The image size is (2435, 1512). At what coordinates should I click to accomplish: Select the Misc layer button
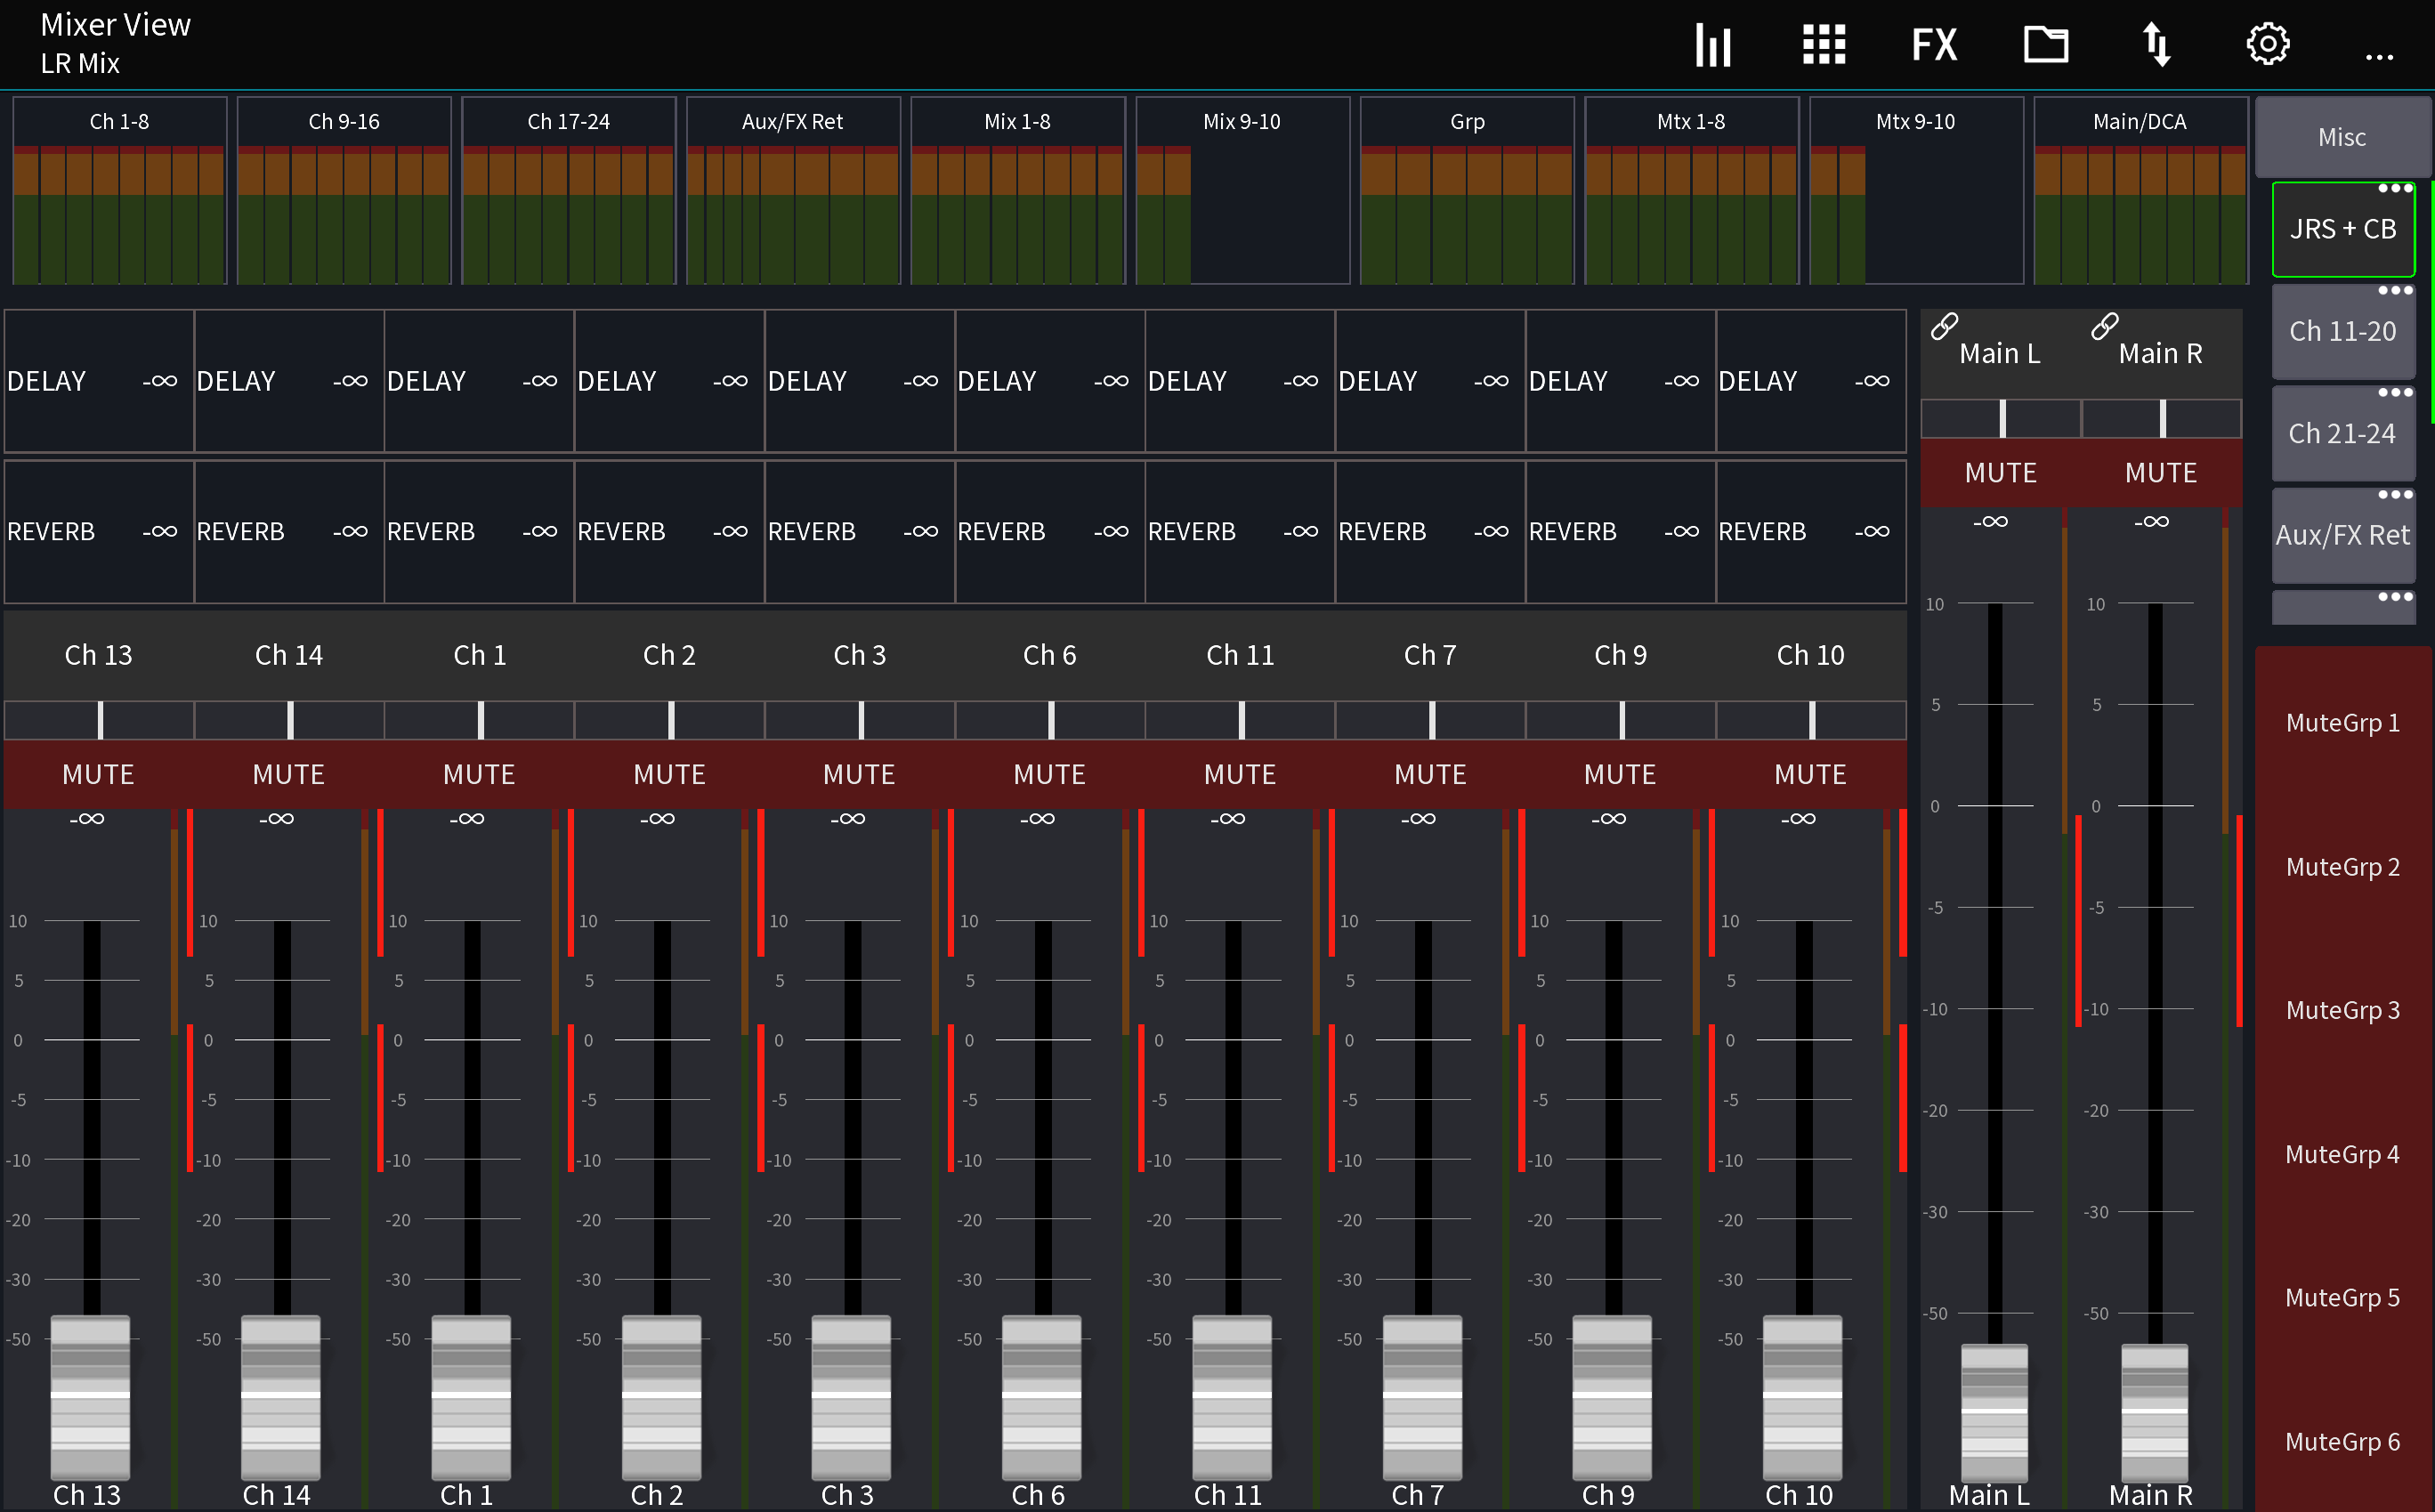tap(2342, 136)
